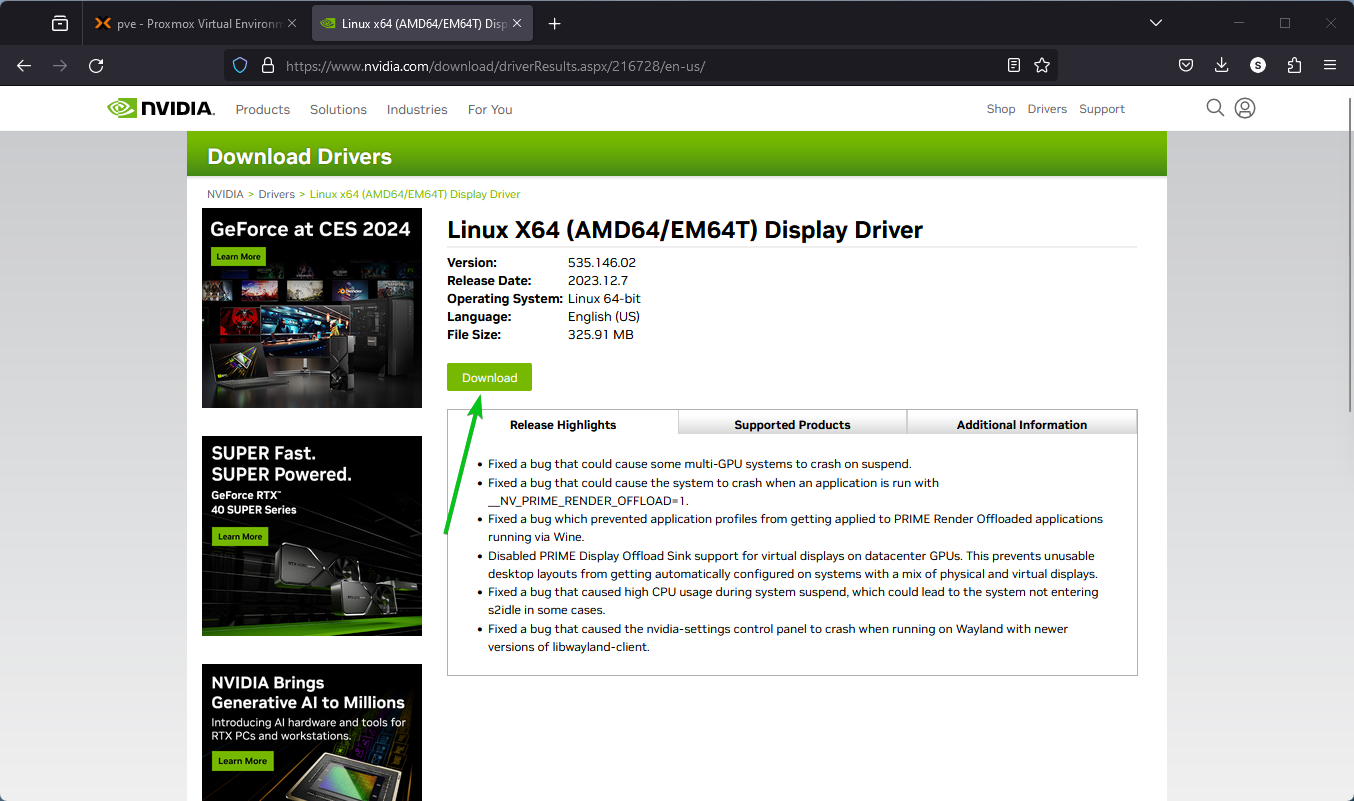The width and height of the screenshot is (1354, 801).
Task: Open the tracking protection shield icon
Action: [x=240, y=65]
